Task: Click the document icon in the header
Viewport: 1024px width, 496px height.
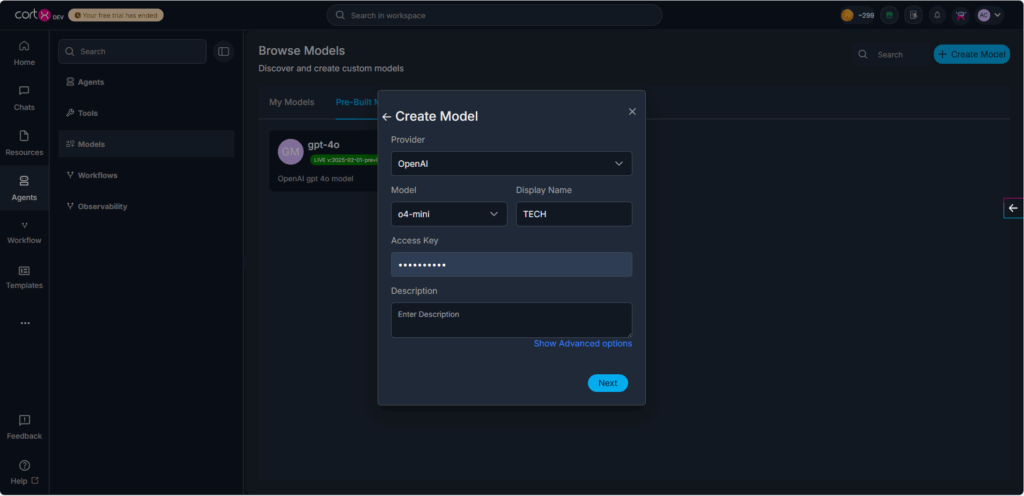Action: pos(913,15)
